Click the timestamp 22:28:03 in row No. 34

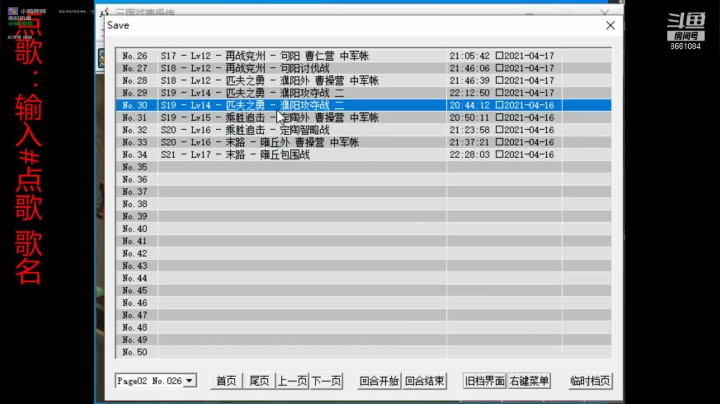point(469,155)
